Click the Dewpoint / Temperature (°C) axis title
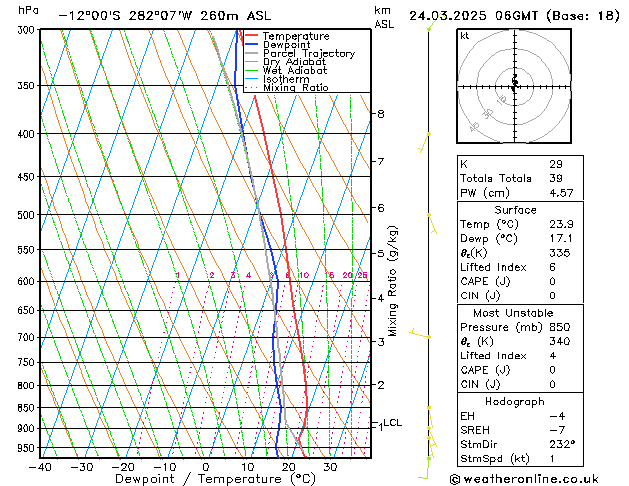629x486 pixels. pyautogui.click(x=215, y=479)
